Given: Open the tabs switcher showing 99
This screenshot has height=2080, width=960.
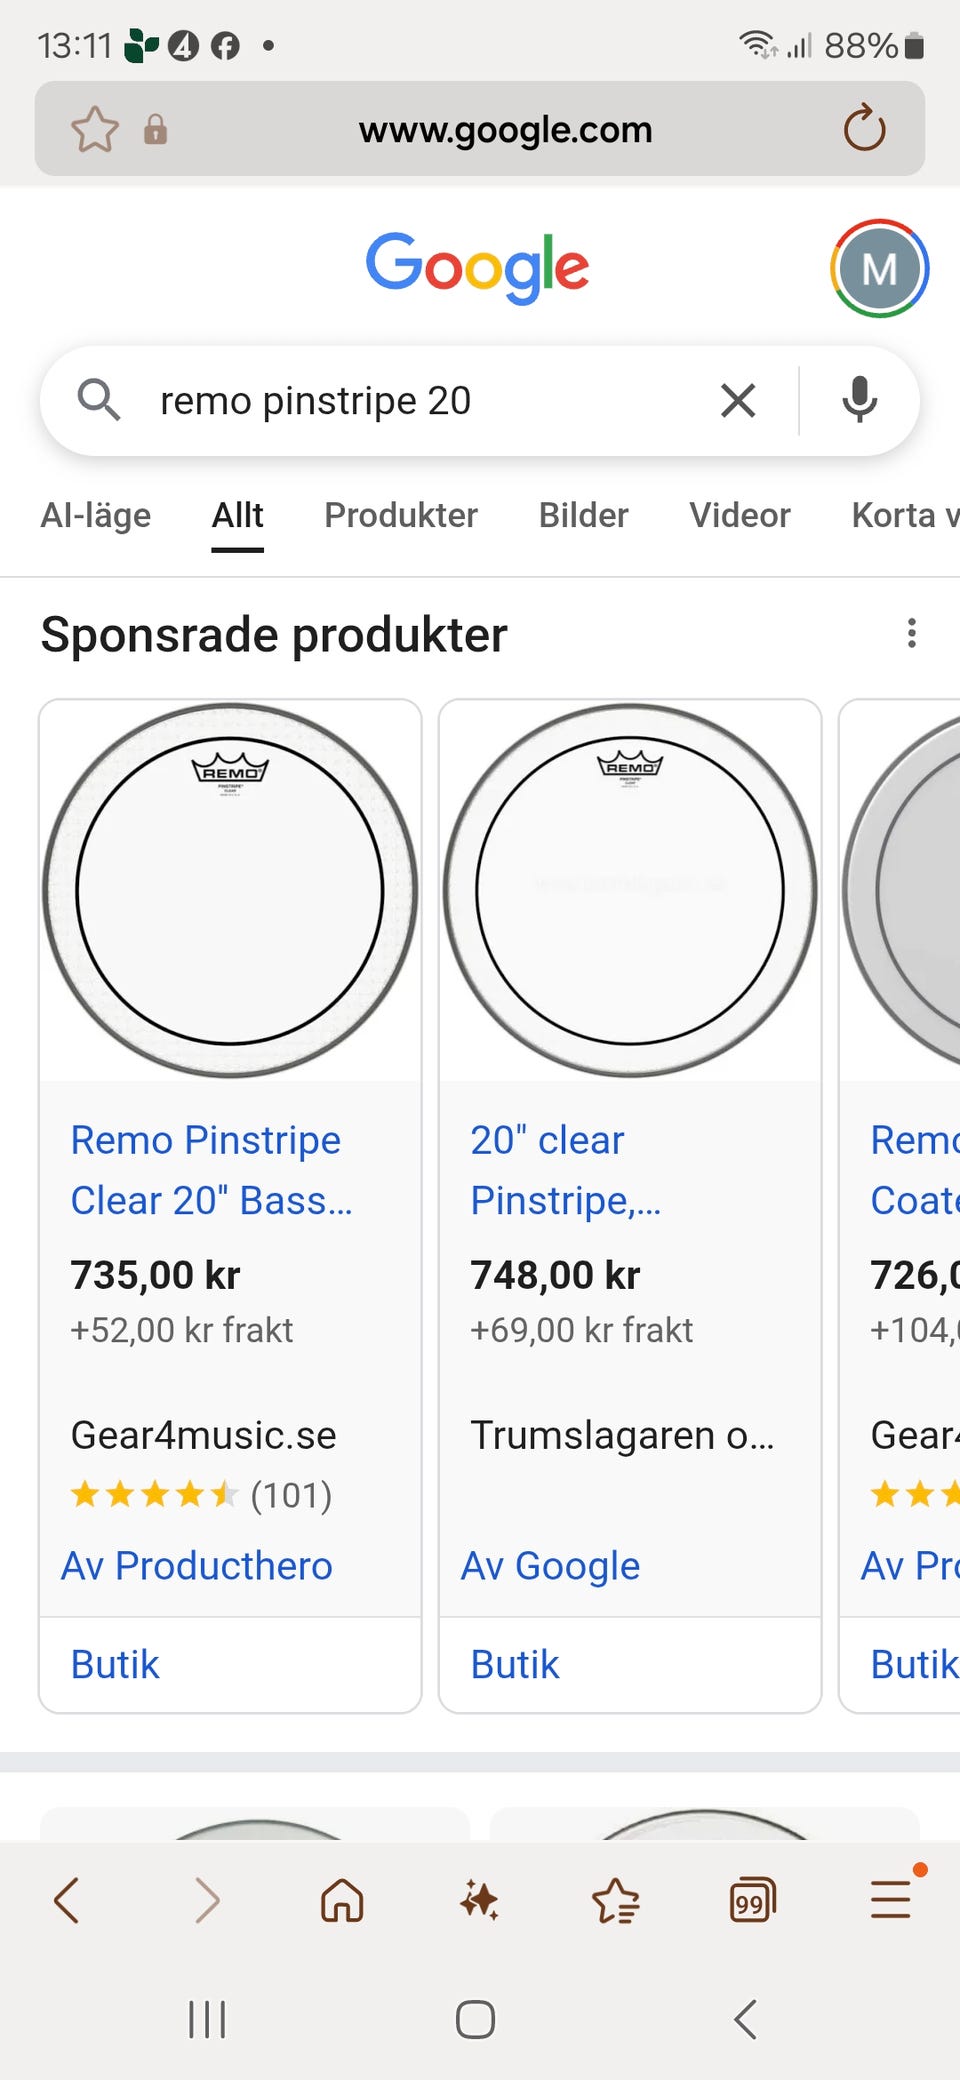Looking at the screenshot, I should tap(753, 1900).
